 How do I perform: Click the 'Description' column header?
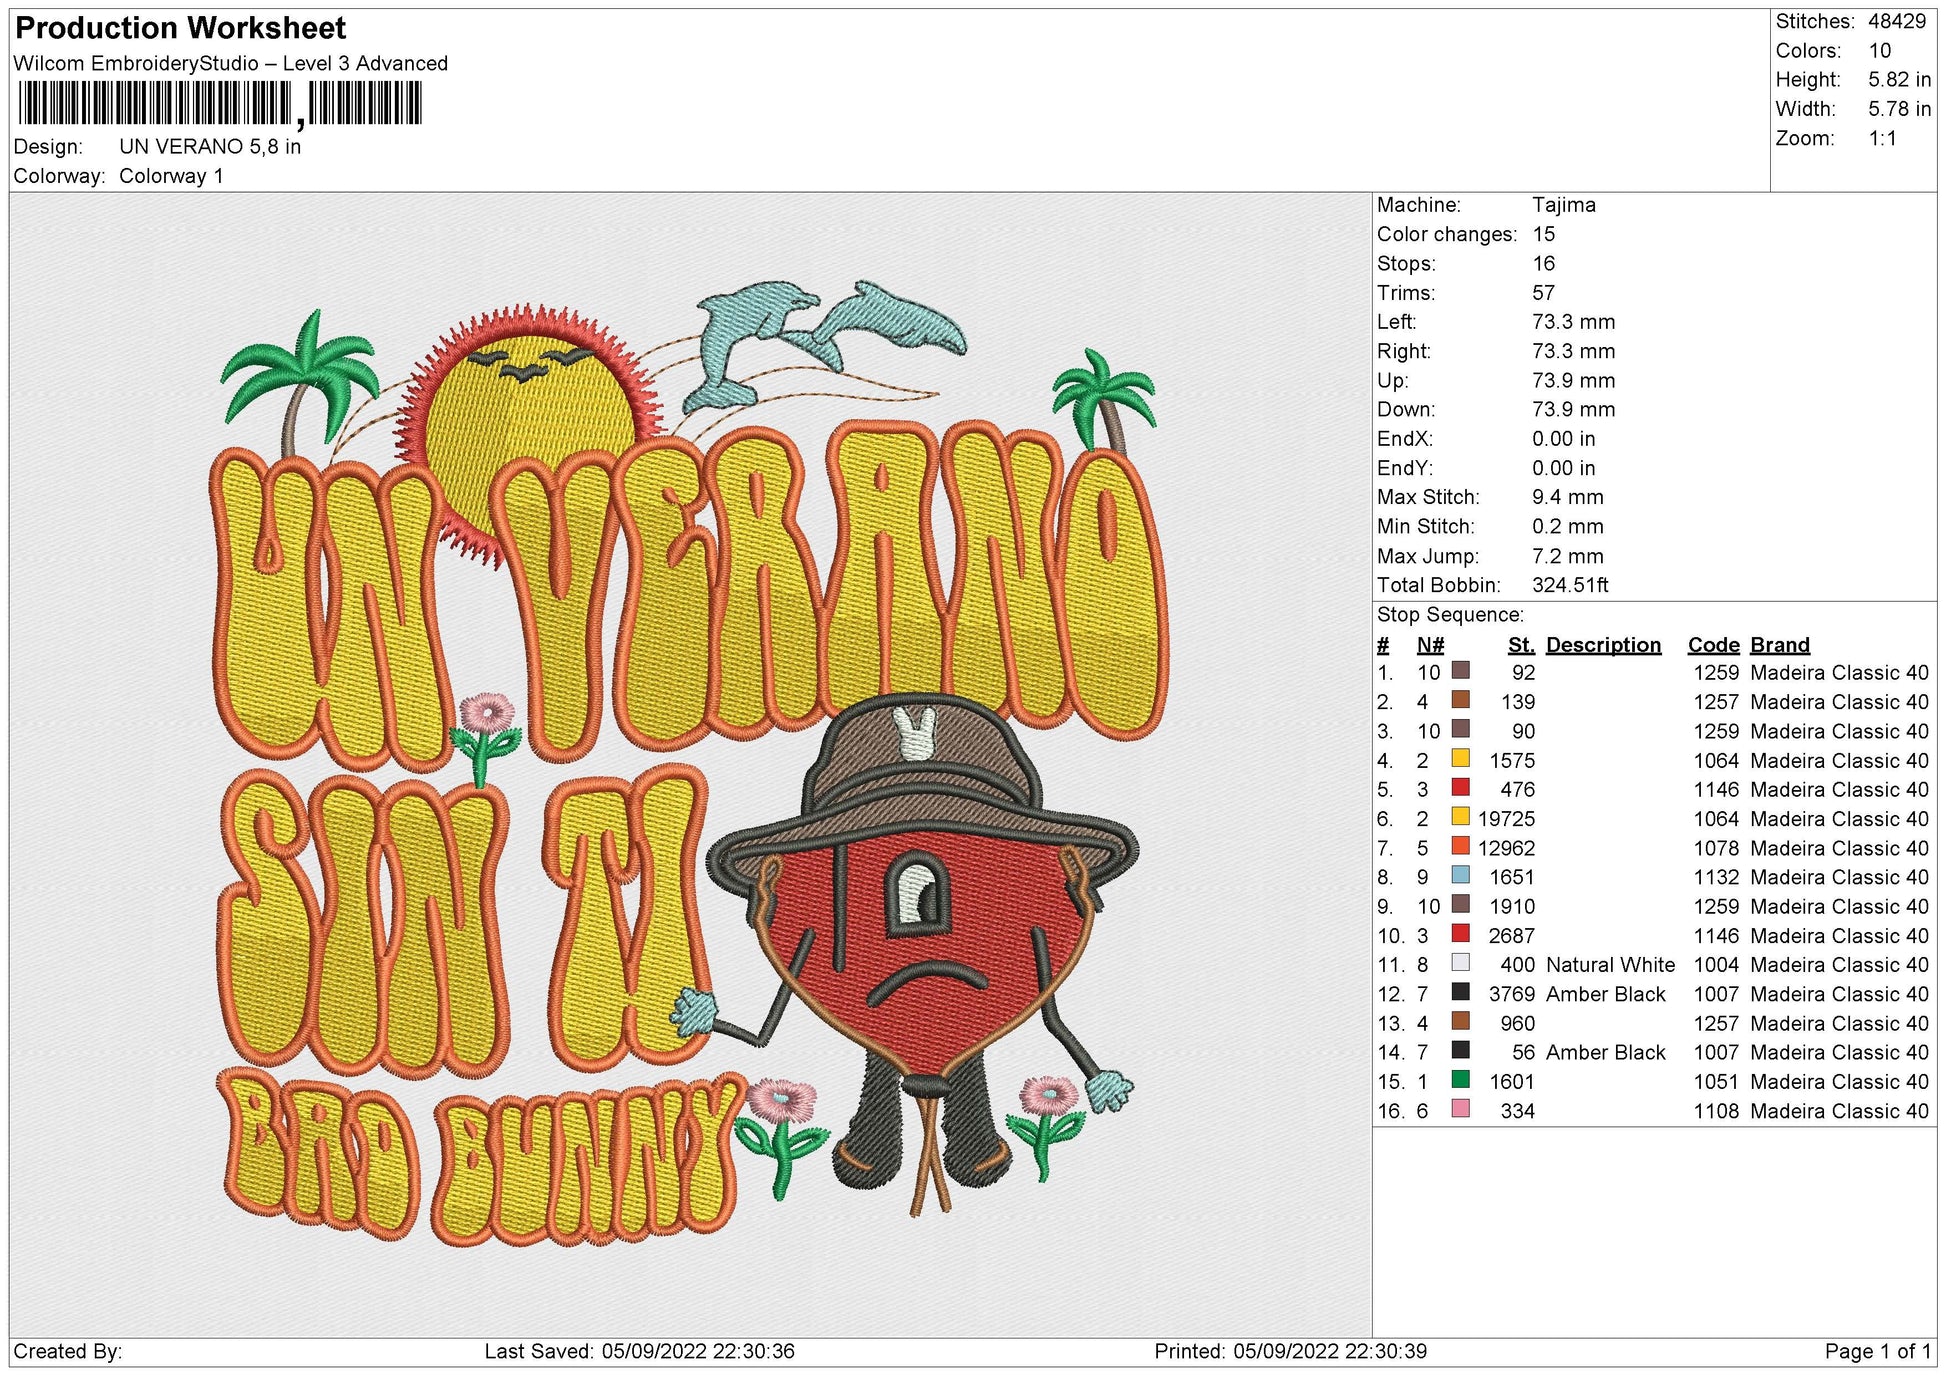click(1603, 645)
